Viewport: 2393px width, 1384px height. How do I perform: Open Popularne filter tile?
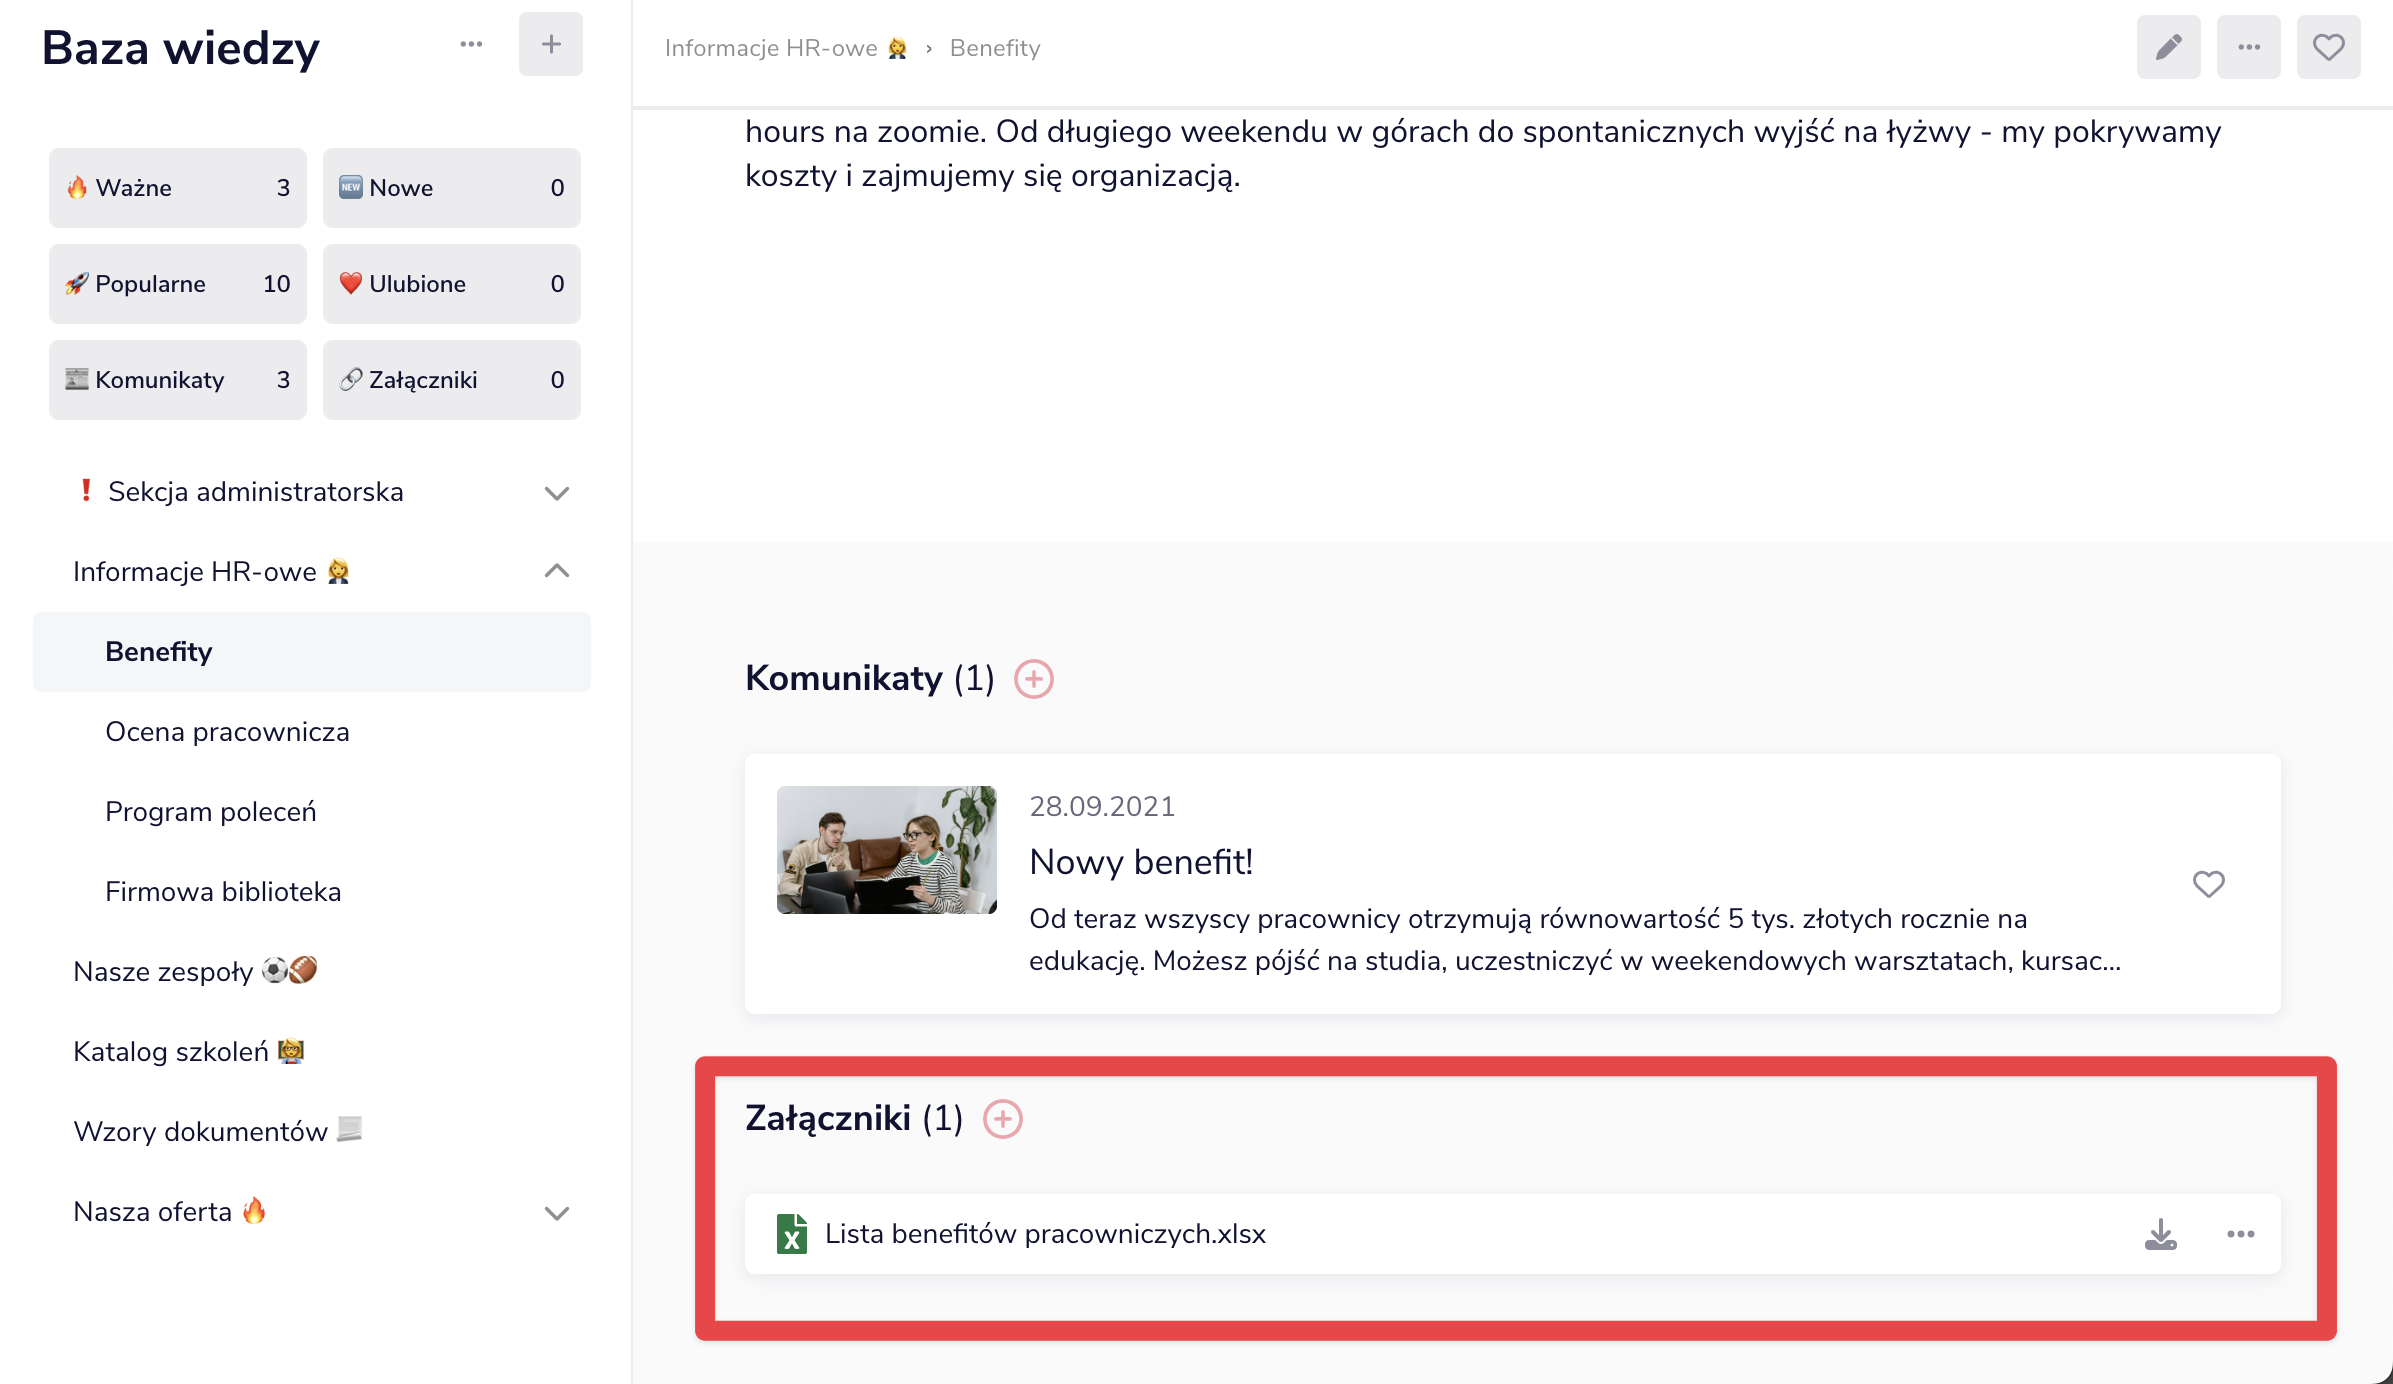tap(177, 284)
